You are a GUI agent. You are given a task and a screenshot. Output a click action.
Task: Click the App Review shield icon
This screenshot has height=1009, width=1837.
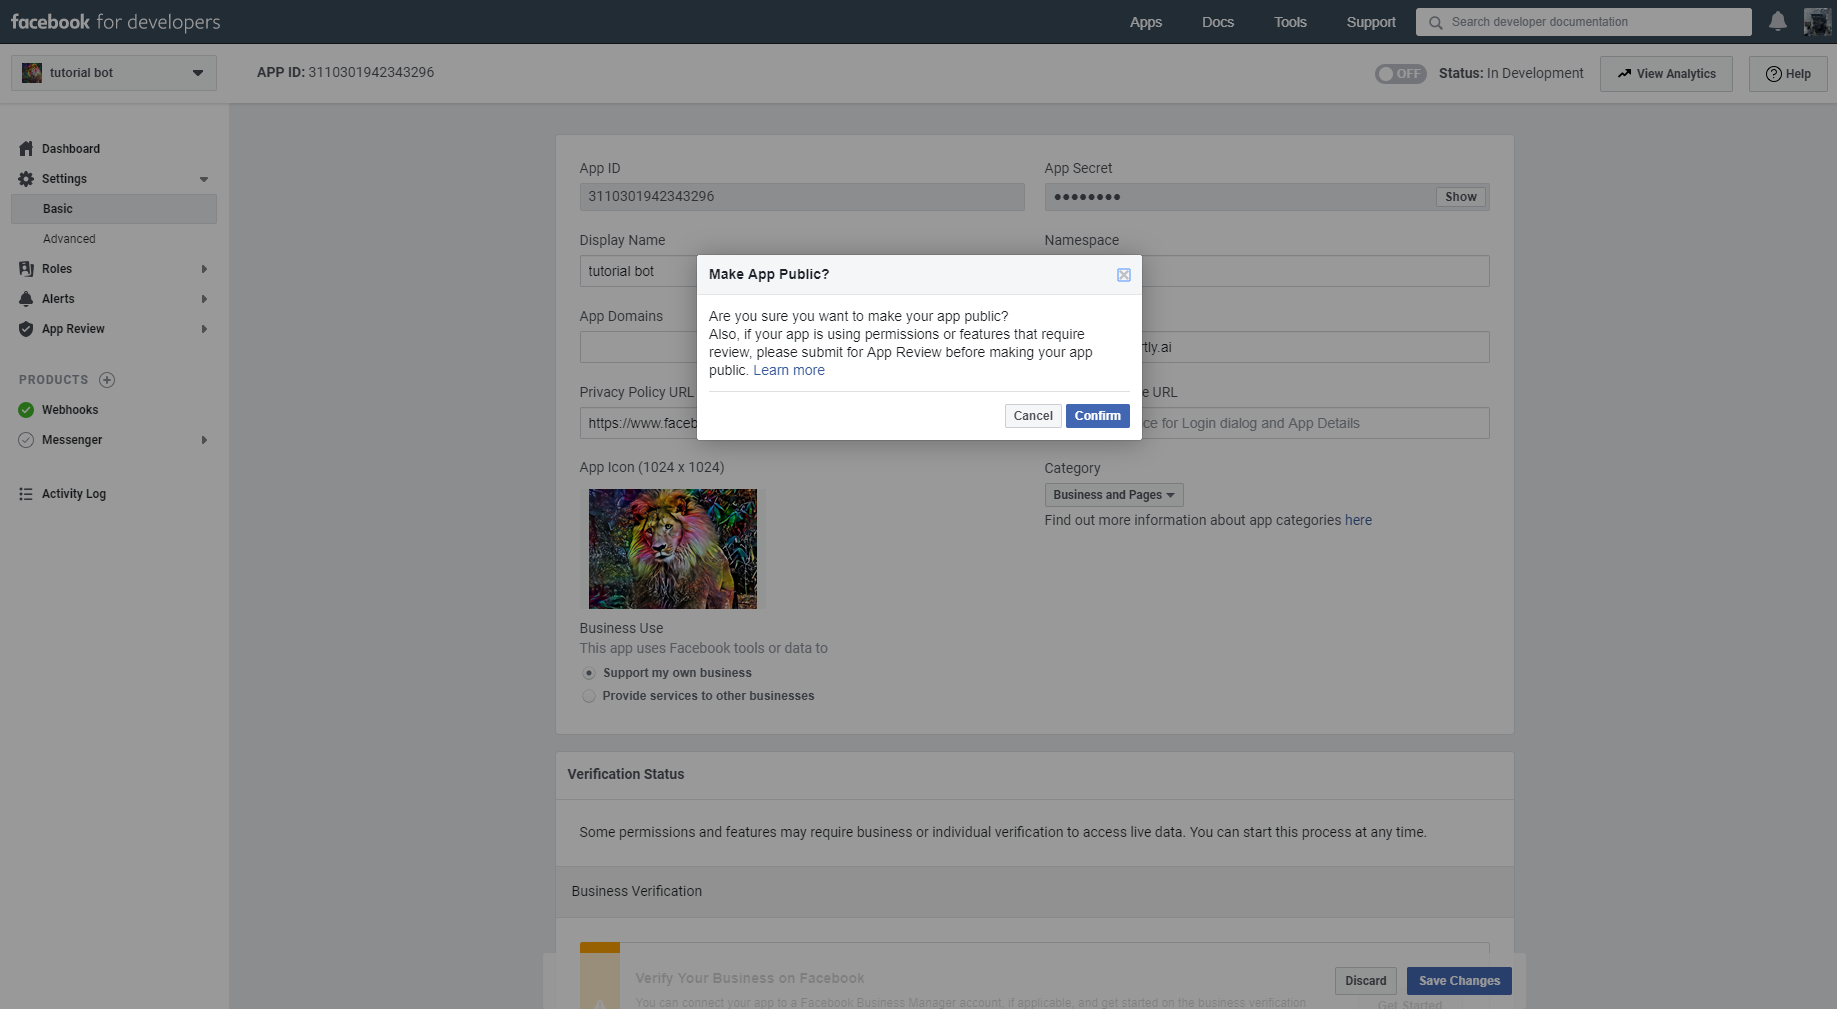tap(26, 328)
